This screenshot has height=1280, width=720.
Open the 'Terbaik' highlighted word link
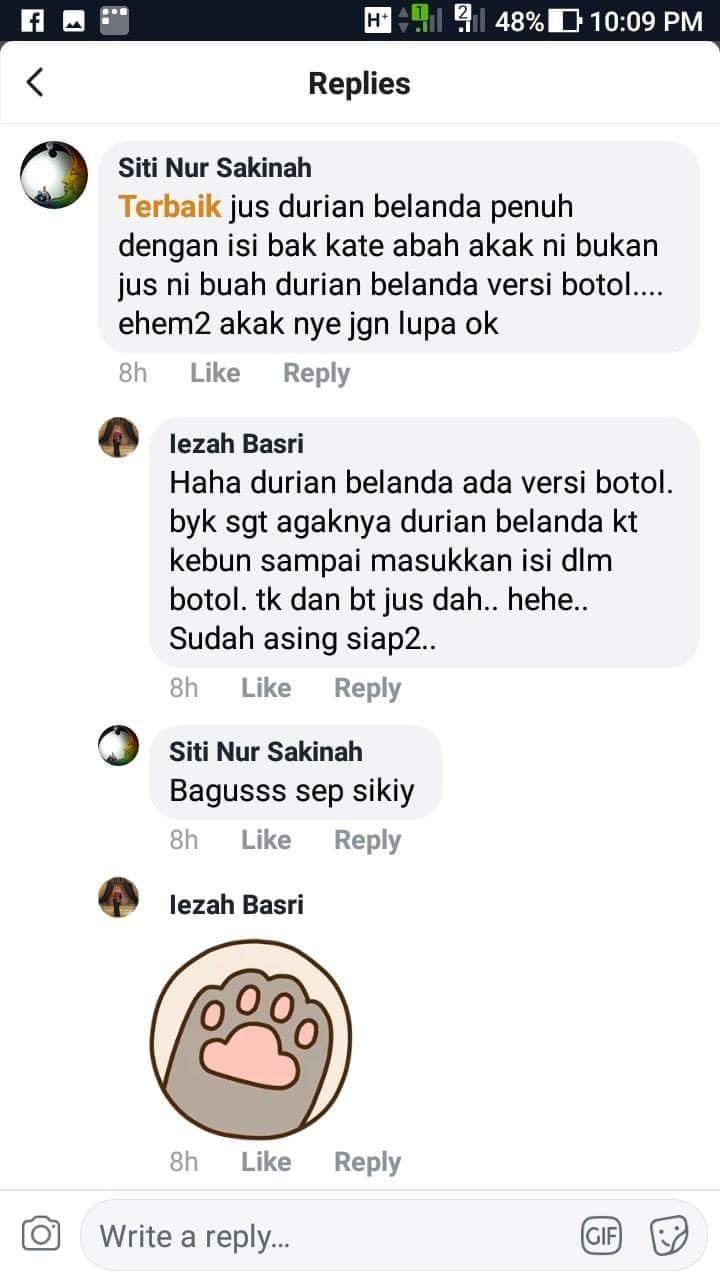pyautogui.click(x=169, y=206)
